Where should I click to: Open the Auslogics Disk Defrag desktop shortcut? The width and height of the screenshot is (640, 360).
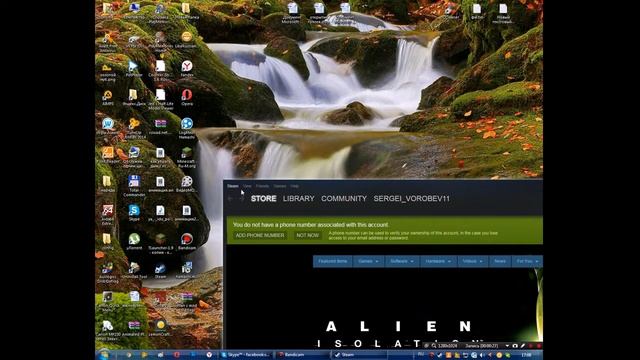[108, 273]
